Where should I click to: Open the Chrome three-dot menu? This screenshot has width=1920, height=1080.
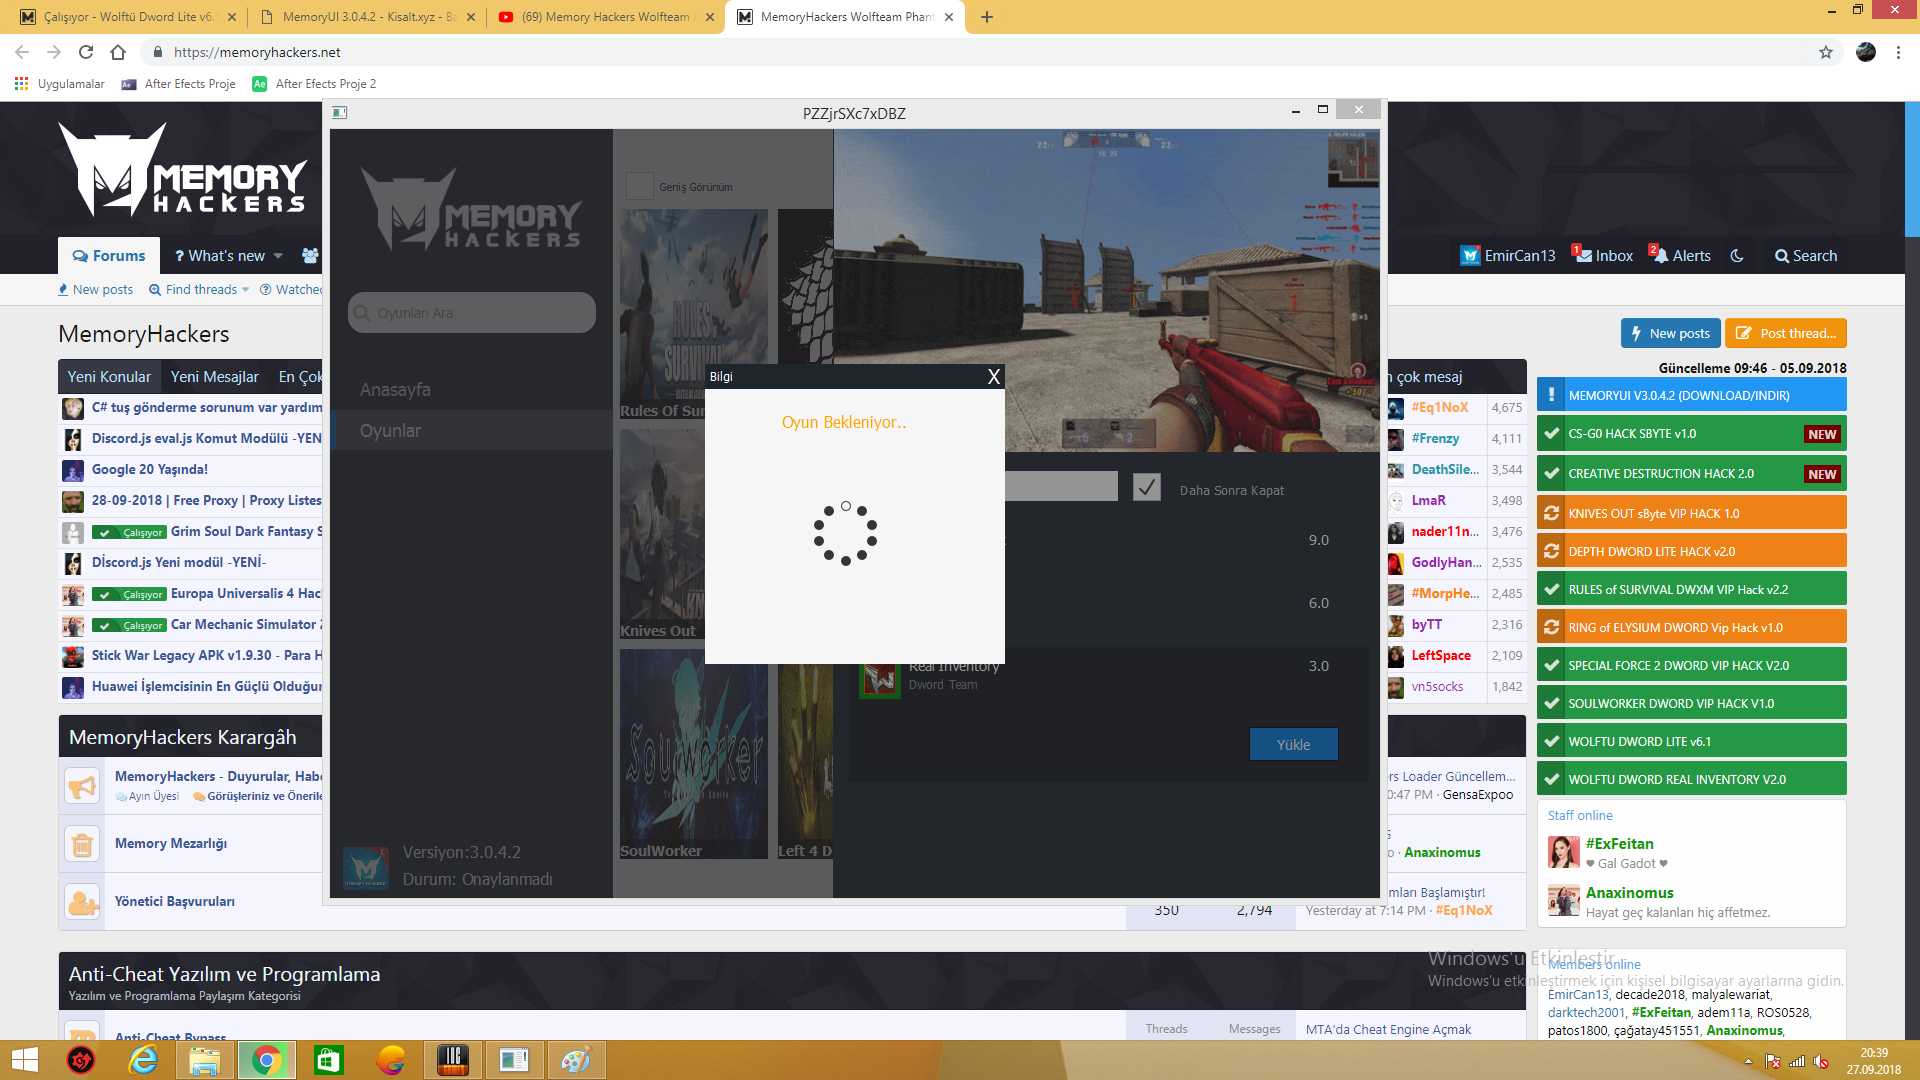tap(1898, 52)
